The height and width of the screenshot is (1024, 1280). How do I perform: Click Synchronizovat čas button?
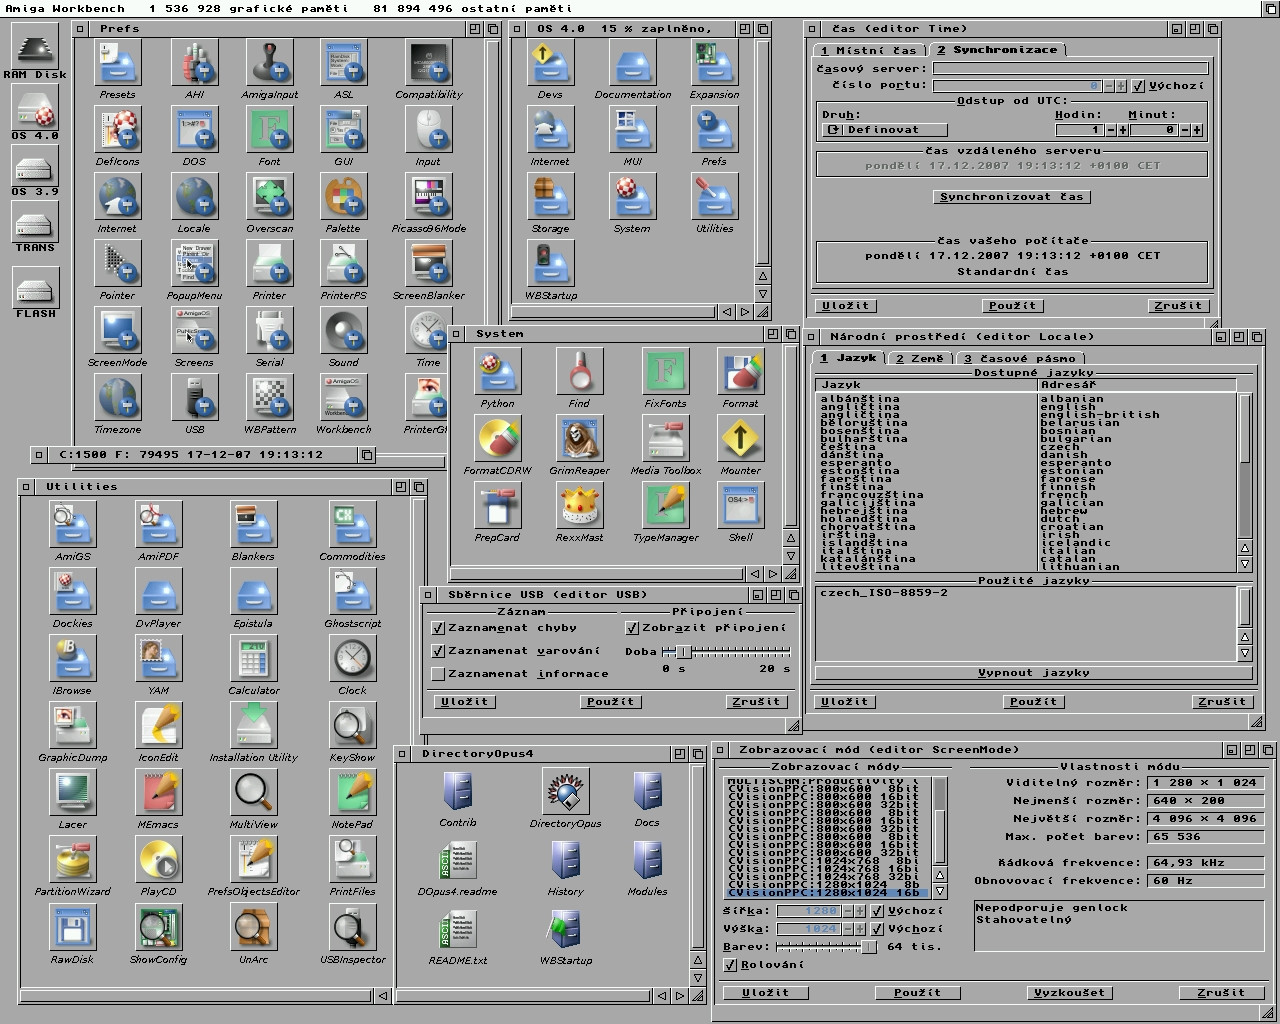pos(1011,197)
